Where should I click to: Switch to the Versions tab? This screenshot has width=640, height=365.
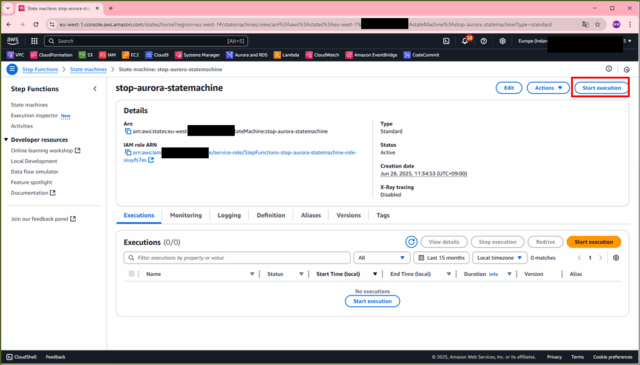(x=349, y=215)
